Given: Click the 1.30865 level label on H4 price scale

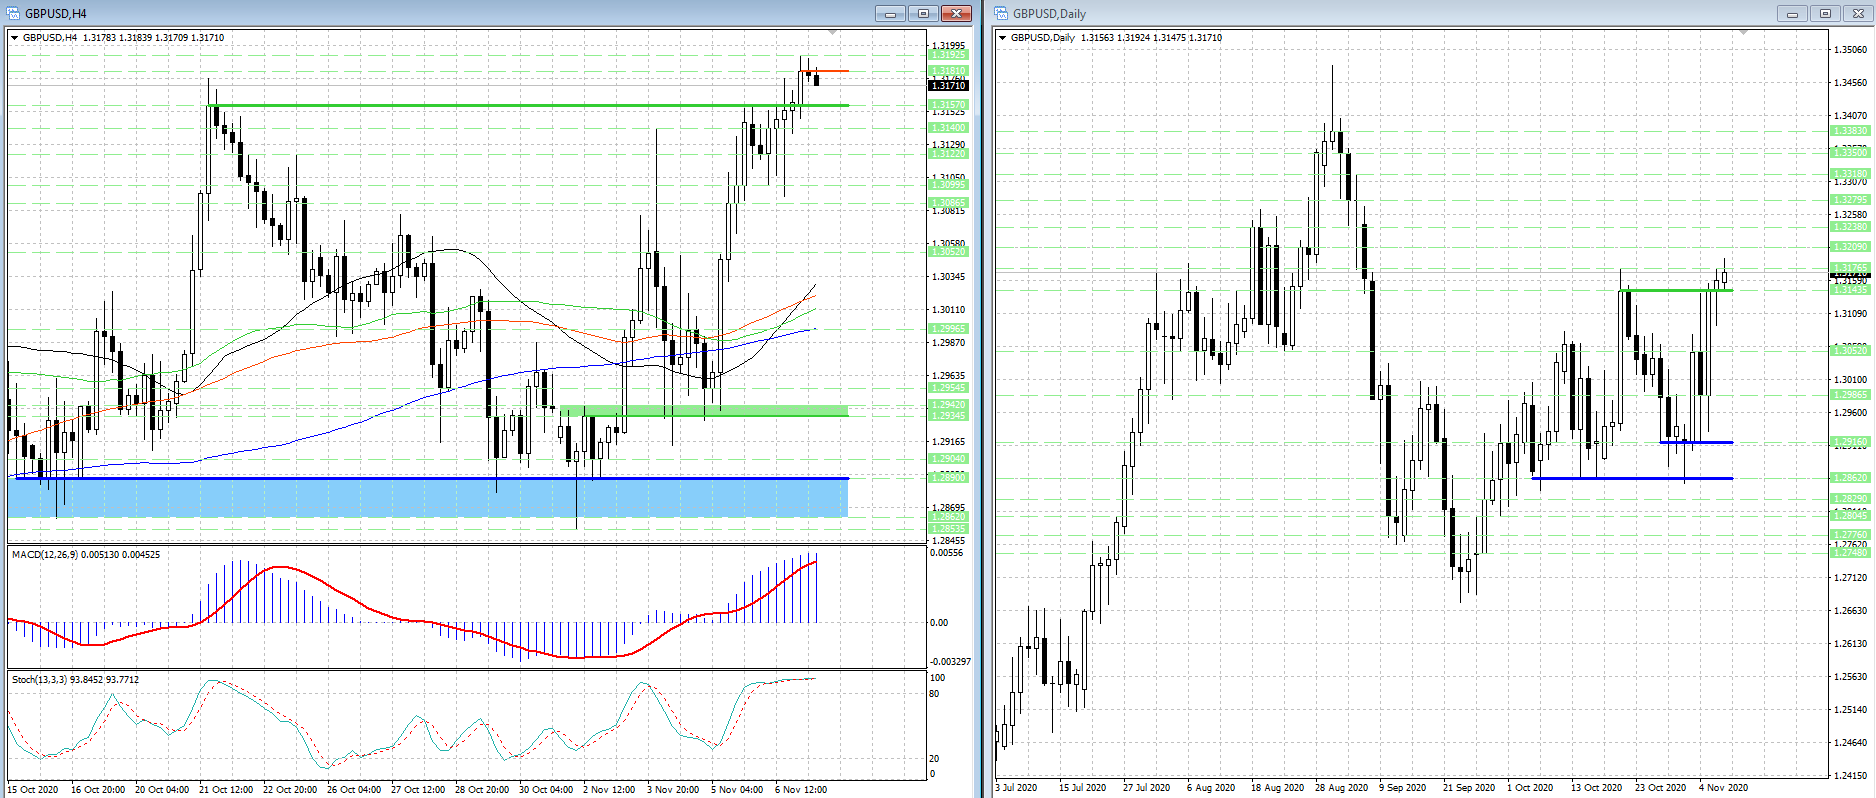Looking at the screenshot, I should 949,203.
